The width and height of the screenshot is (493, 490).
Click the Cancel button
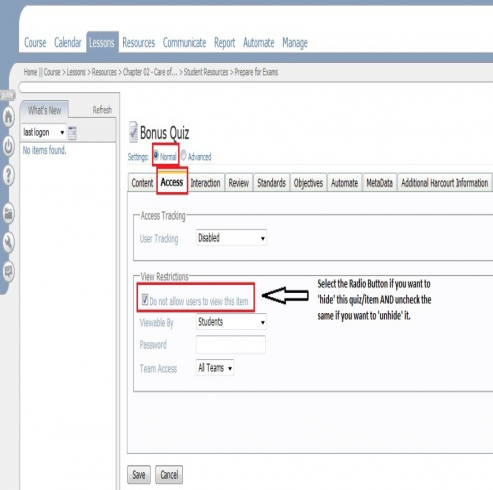[x=169, y=474]
